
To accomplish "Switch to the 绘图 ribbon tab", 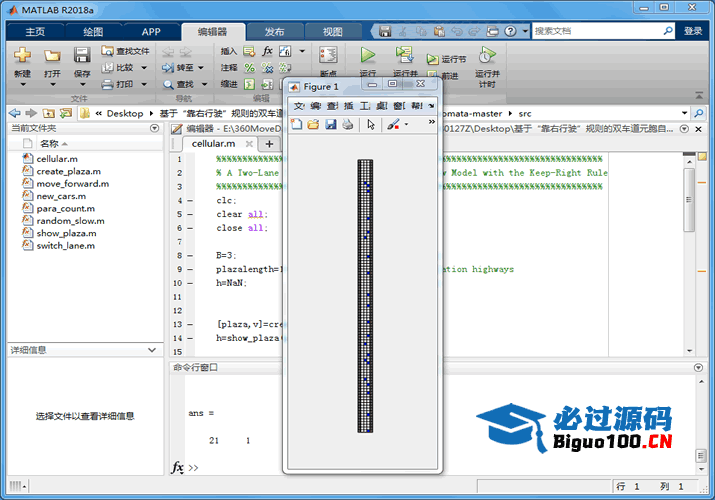I will click(93, 31).
